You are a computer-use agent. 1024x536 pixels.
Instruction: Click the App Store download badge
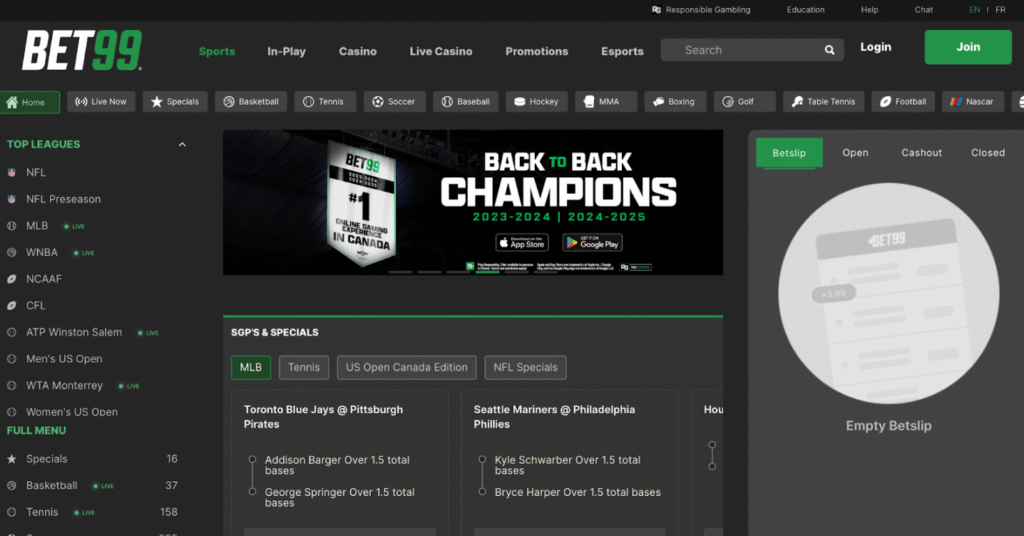[522, 243]
